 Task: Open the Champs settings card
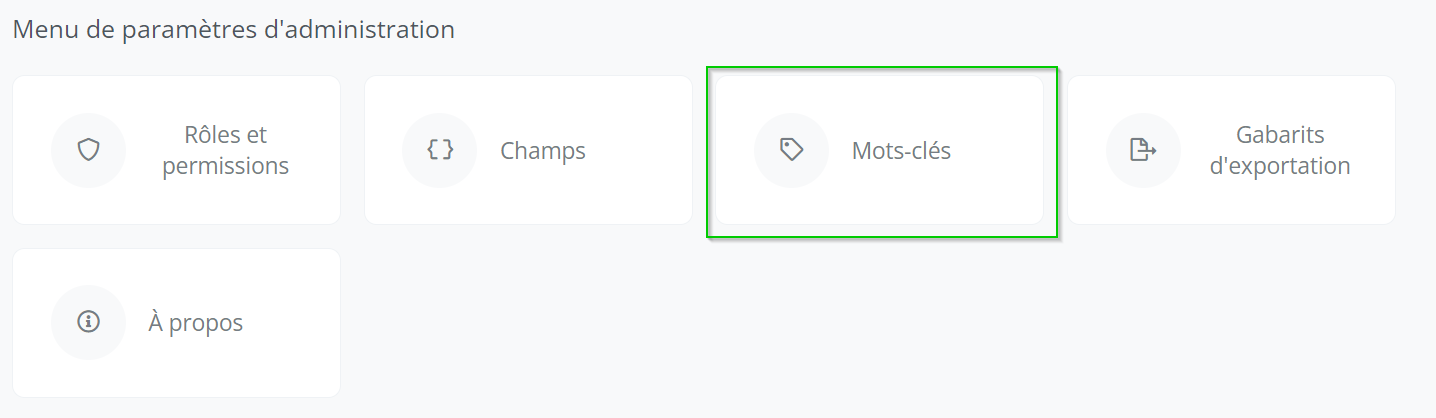click(528, 150)
